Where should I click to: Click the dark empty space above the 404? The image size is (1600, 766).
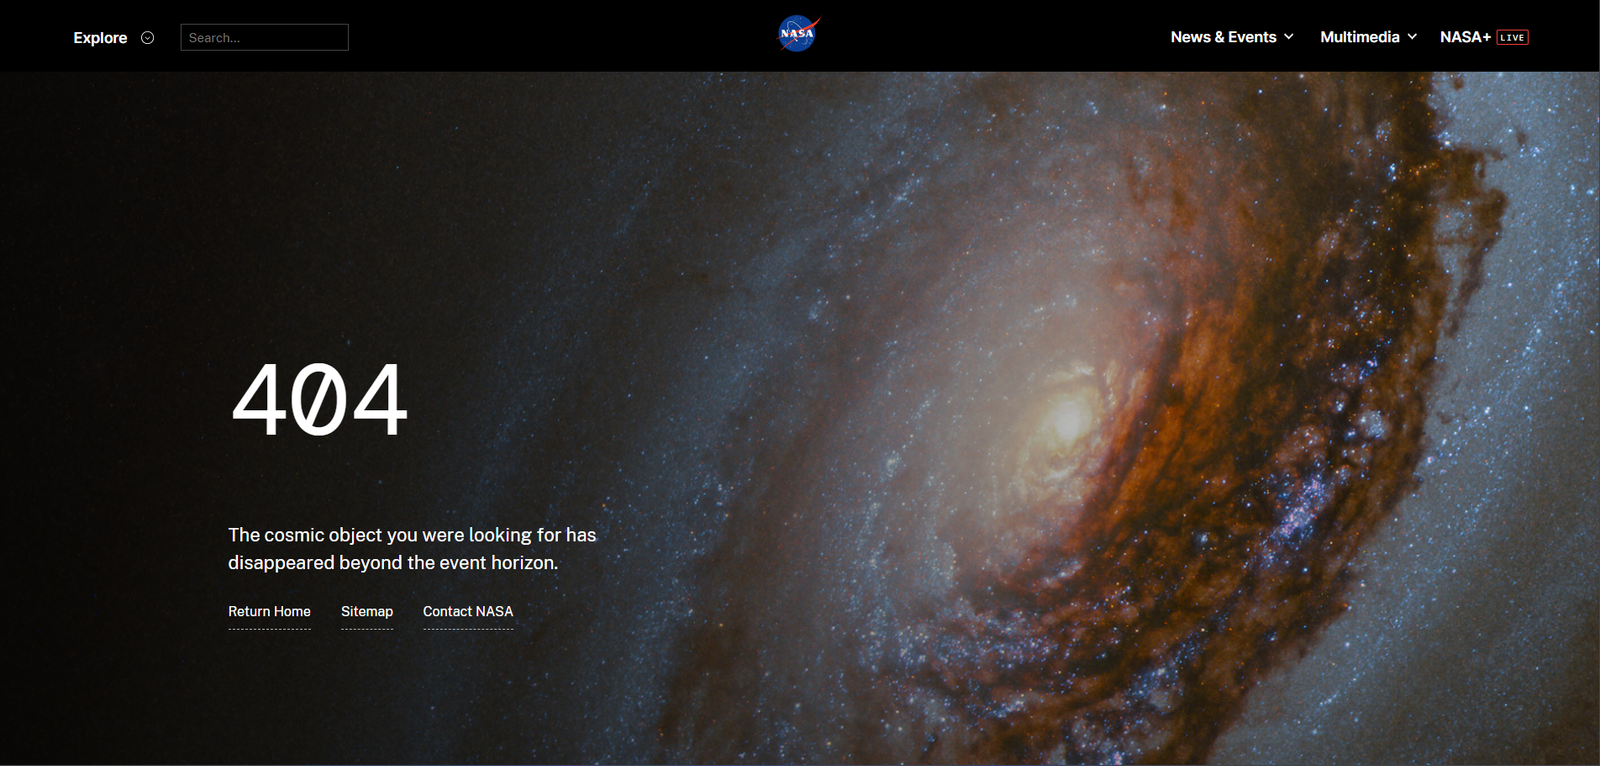pyautogui.click(x=320, y=220)
